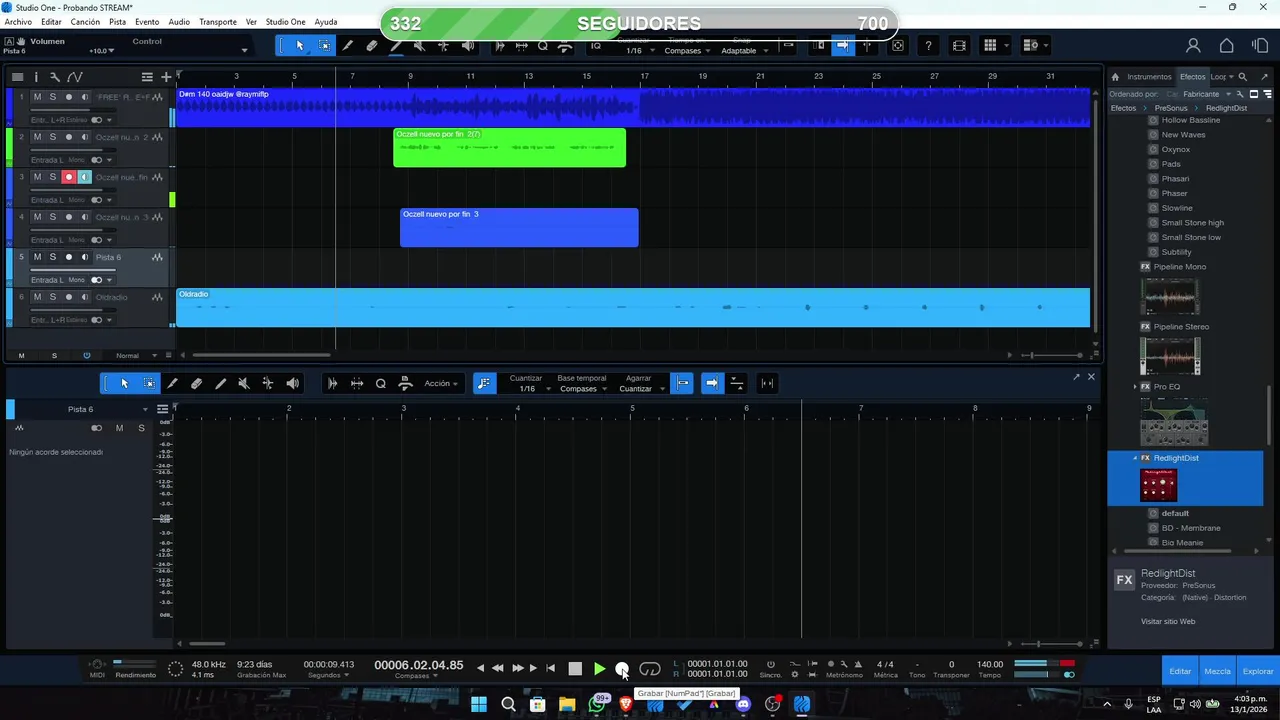
Task: Follow the Visitar sitio Web link
Action: coord(1168,621)
